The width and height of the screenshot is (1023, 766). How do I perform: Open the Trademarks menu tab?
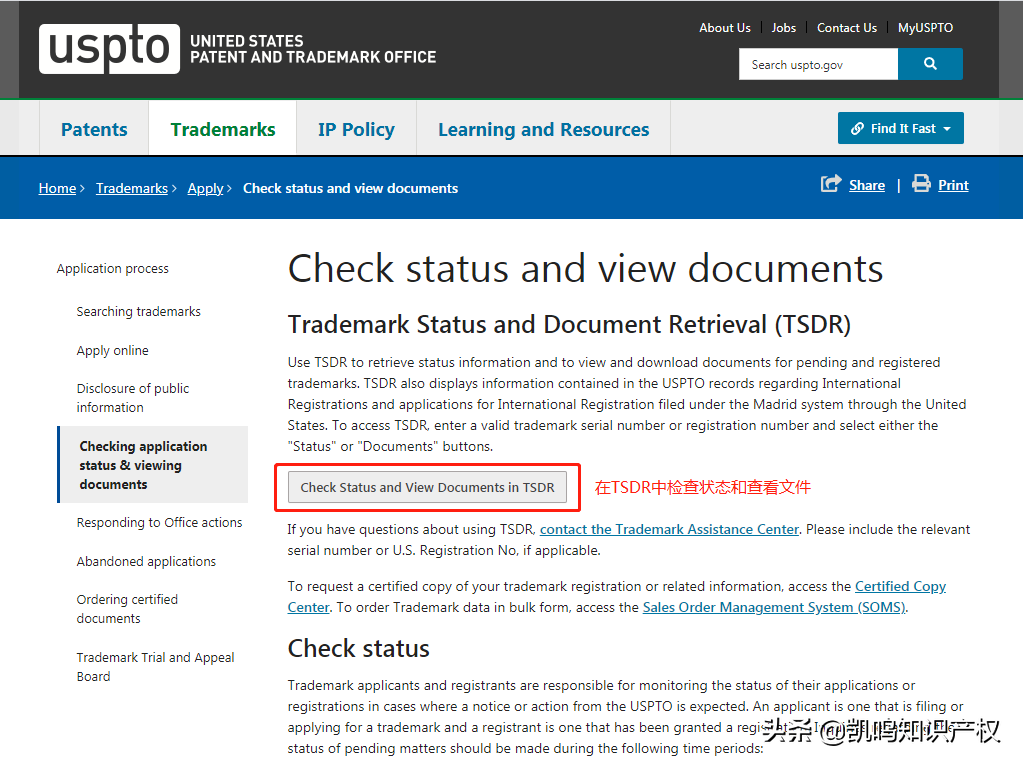point(223,129)
